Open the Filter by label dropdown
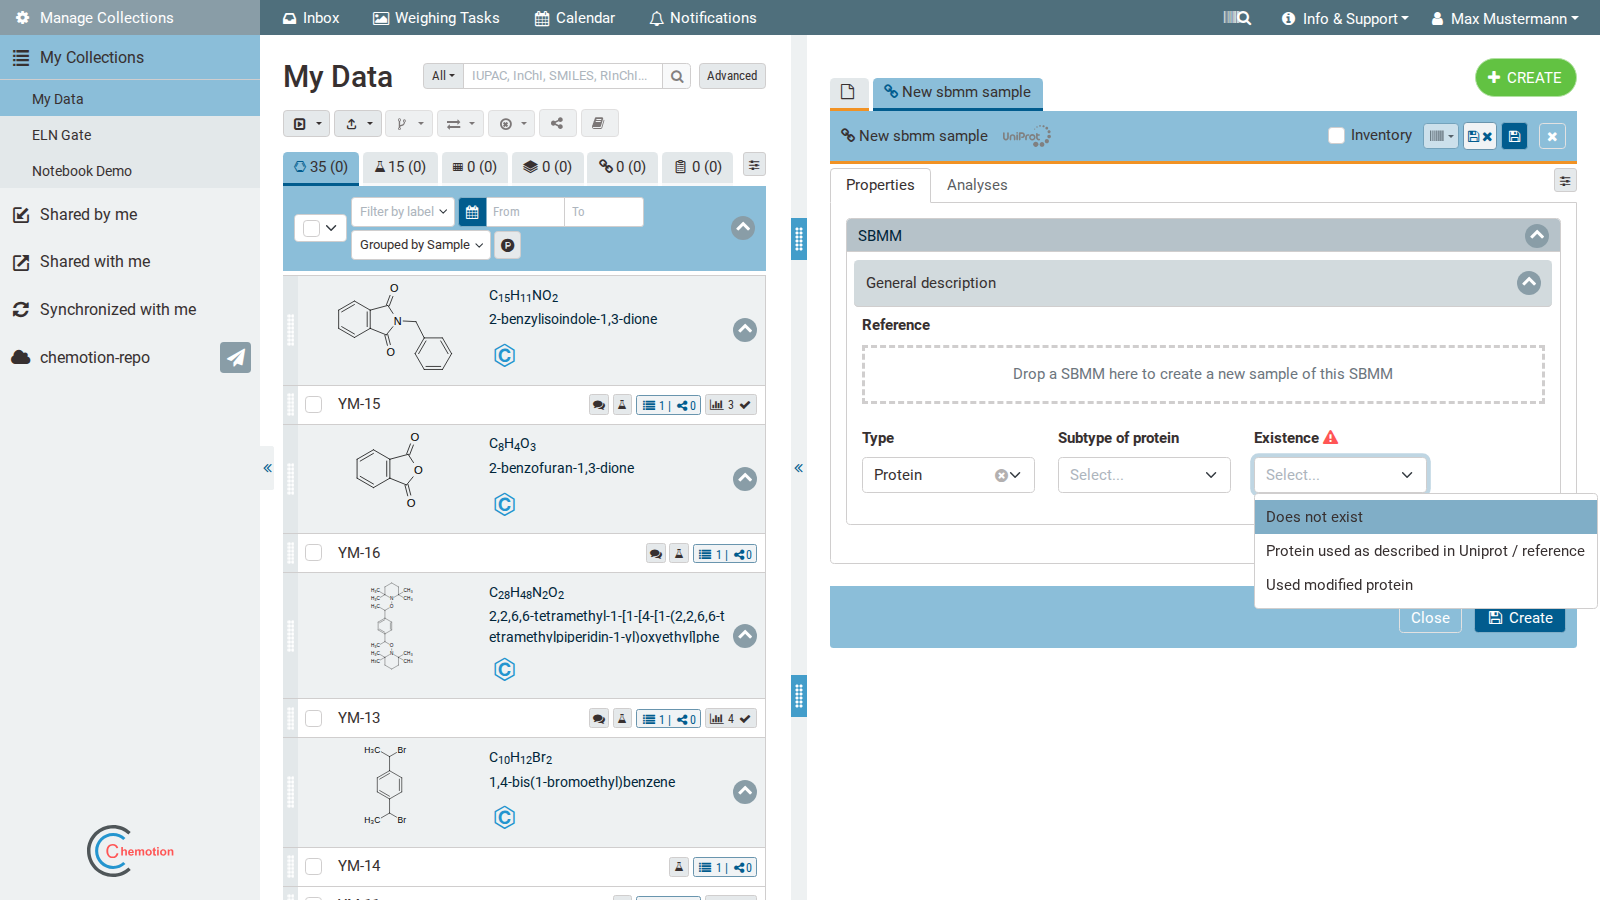 tap(403, 212)
